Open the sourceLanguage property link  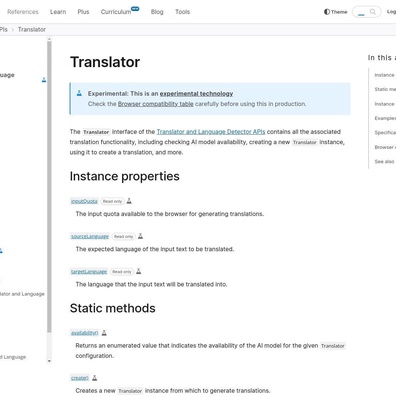click(x=90, y=236)
